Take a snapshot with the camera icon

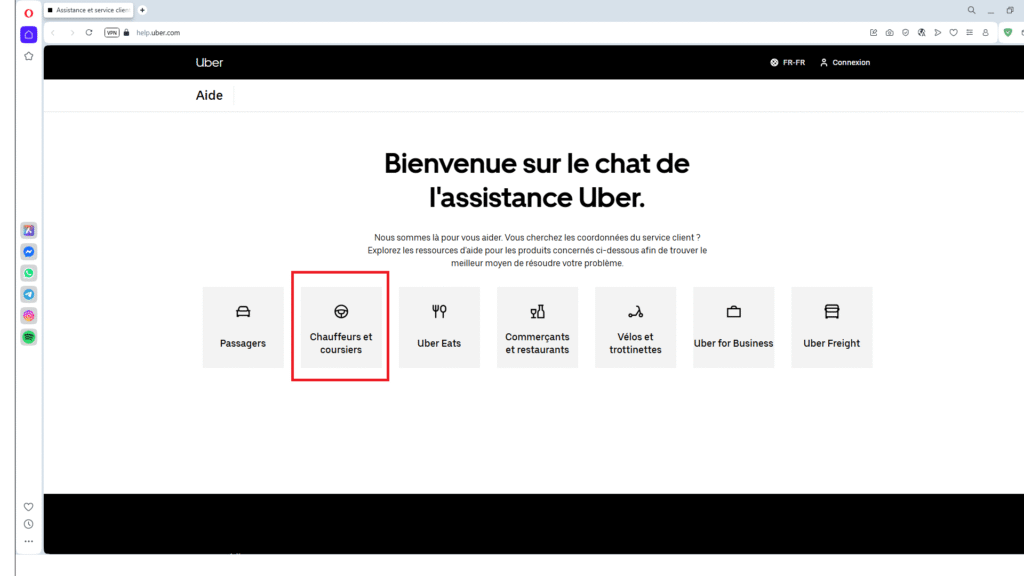point(889,33)
